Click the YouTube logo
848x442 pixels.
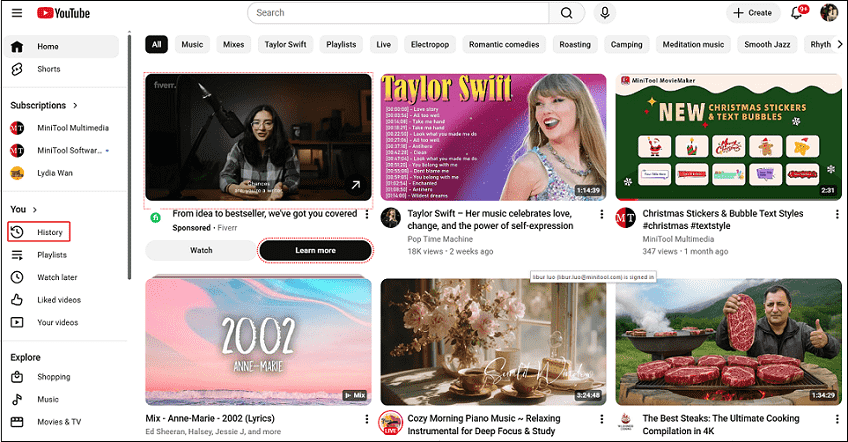[x=63, y=13]
